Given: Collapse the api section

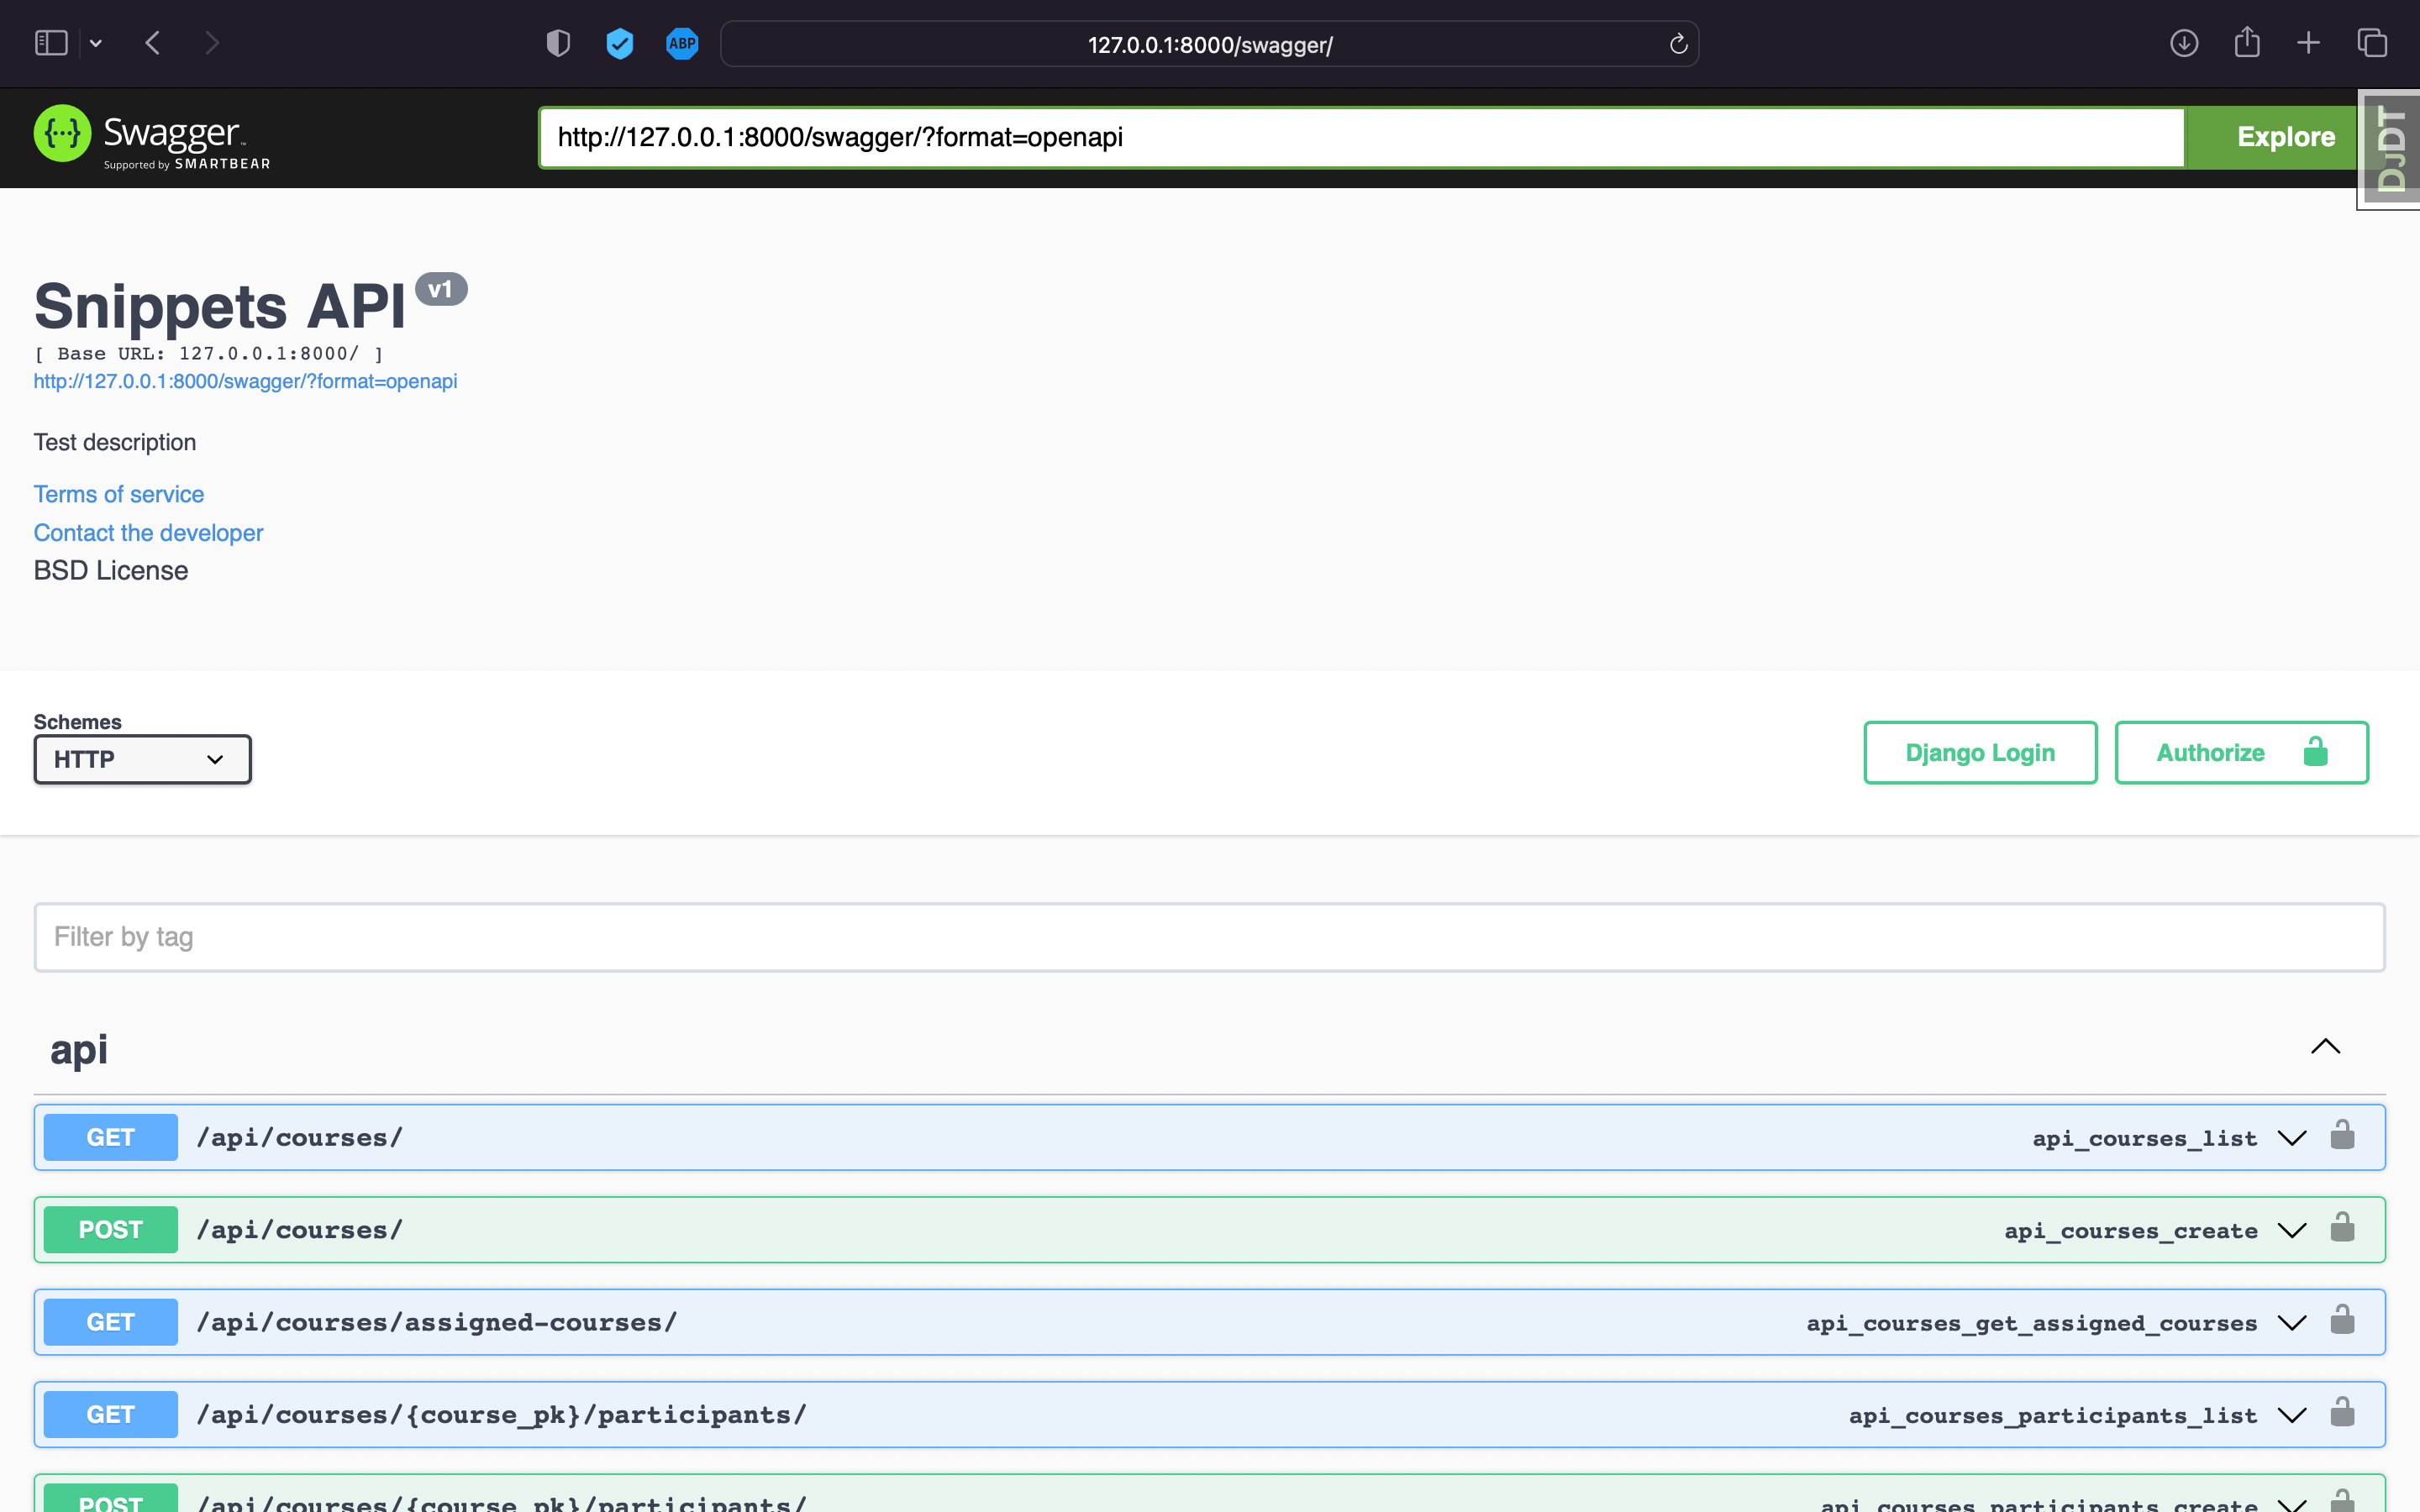Looking at the screenshot, I should (2327, 1048).
